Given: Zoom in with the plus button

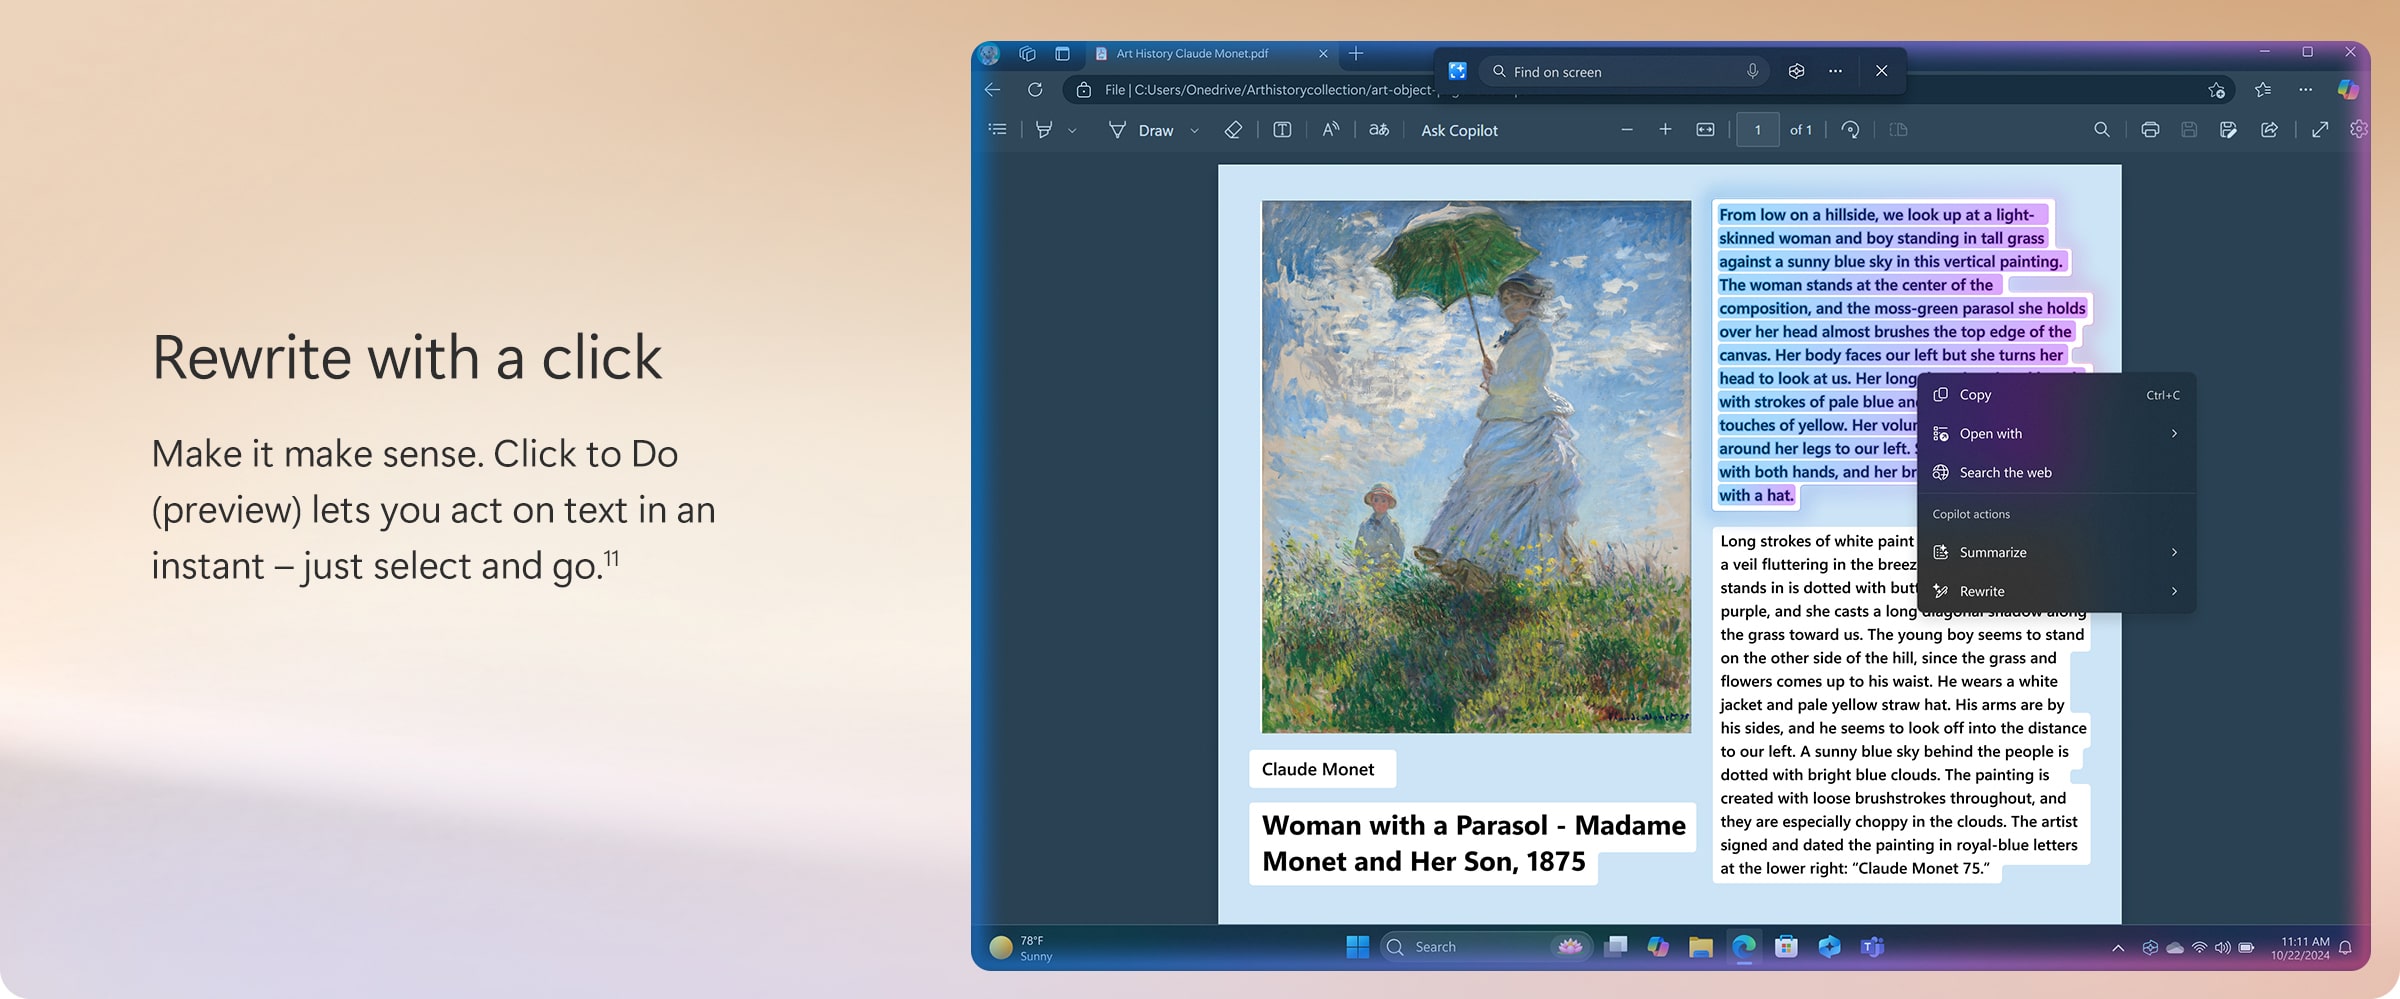Looking at the screenshot, I should 1665,130.
